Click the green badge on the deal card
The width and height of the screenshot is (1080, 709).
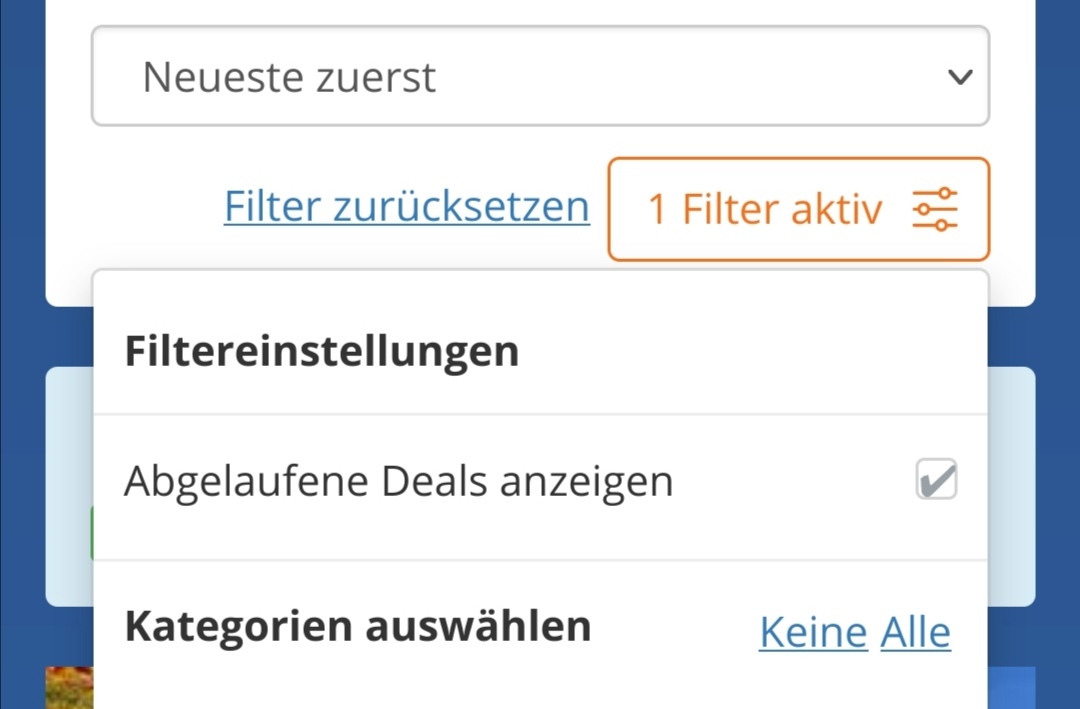[92, 533]
